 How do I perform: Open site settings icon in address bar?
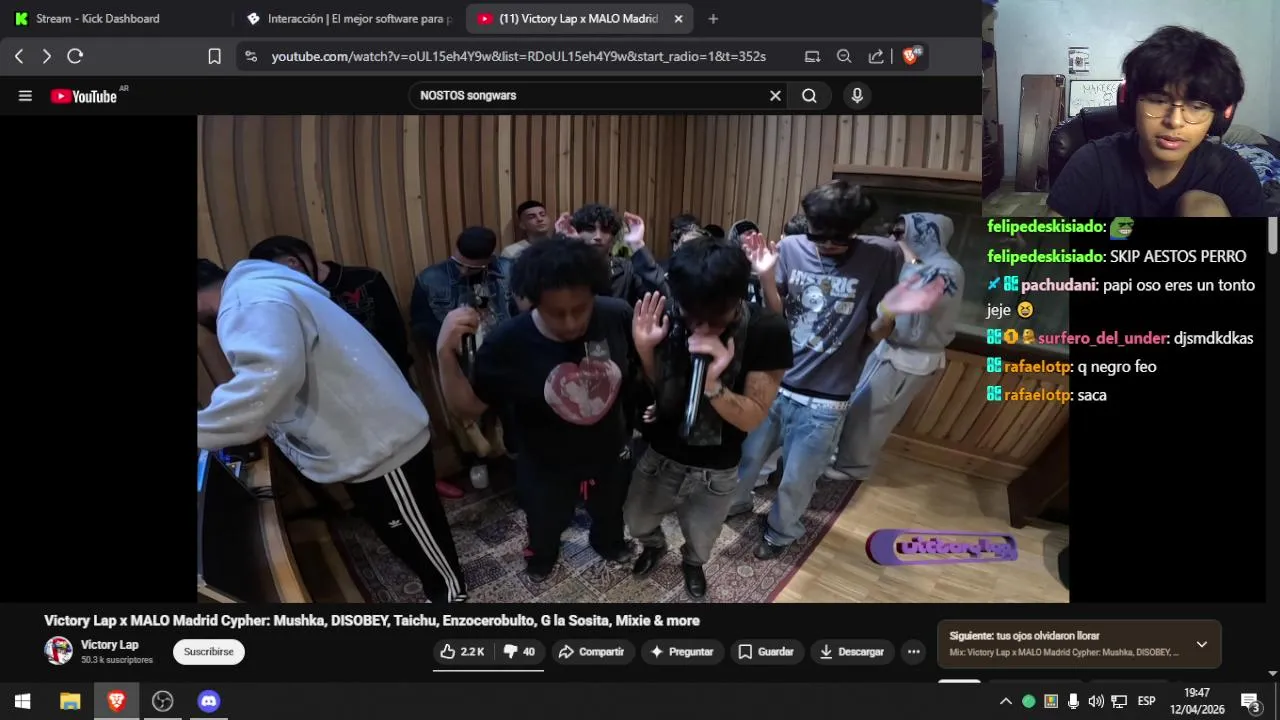(251, 57)
